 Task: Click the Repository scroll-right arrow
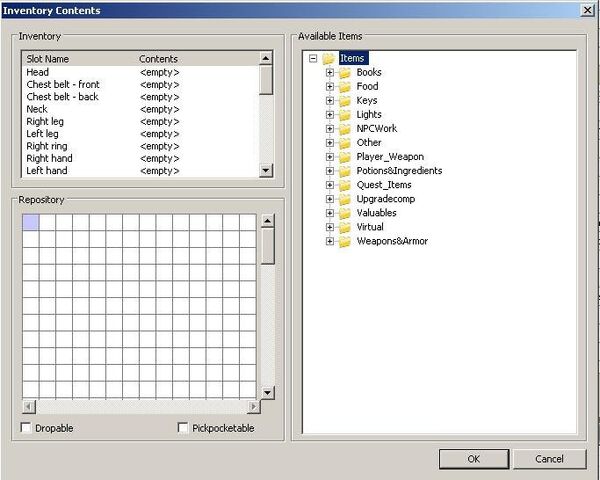point(254,406)
